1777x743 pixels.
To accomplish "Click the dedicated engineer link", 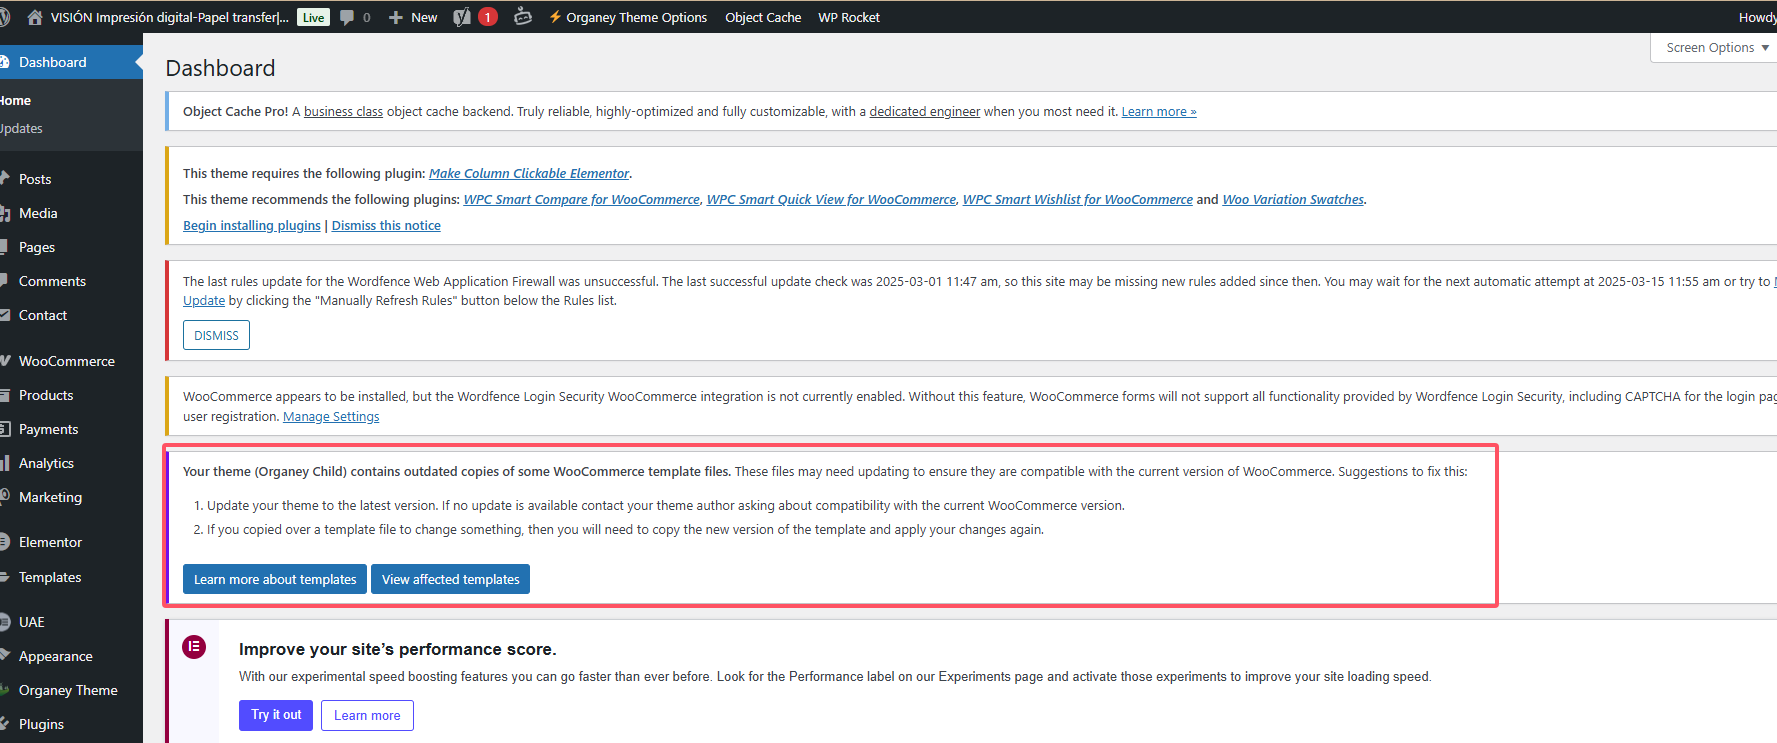I will coord(924,111).
